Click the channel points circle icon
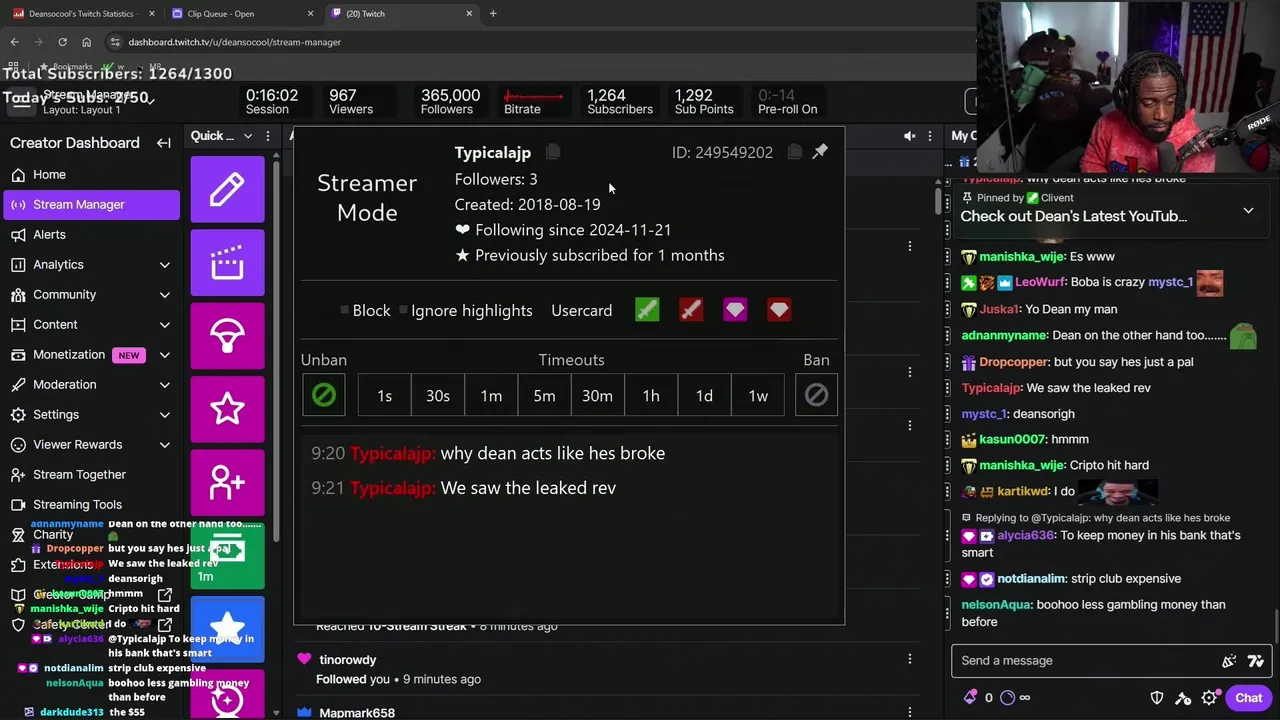 pos(1008,698)
